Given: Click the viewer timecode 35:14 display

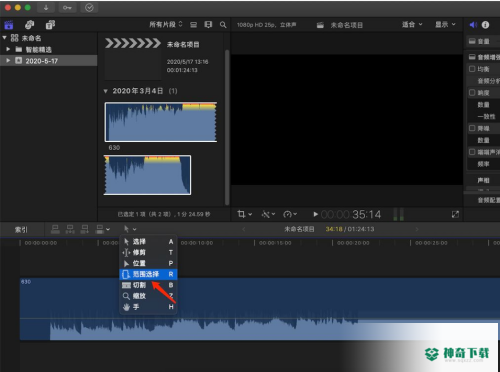Looking at the screenshot, I should (x=351, y=214).
